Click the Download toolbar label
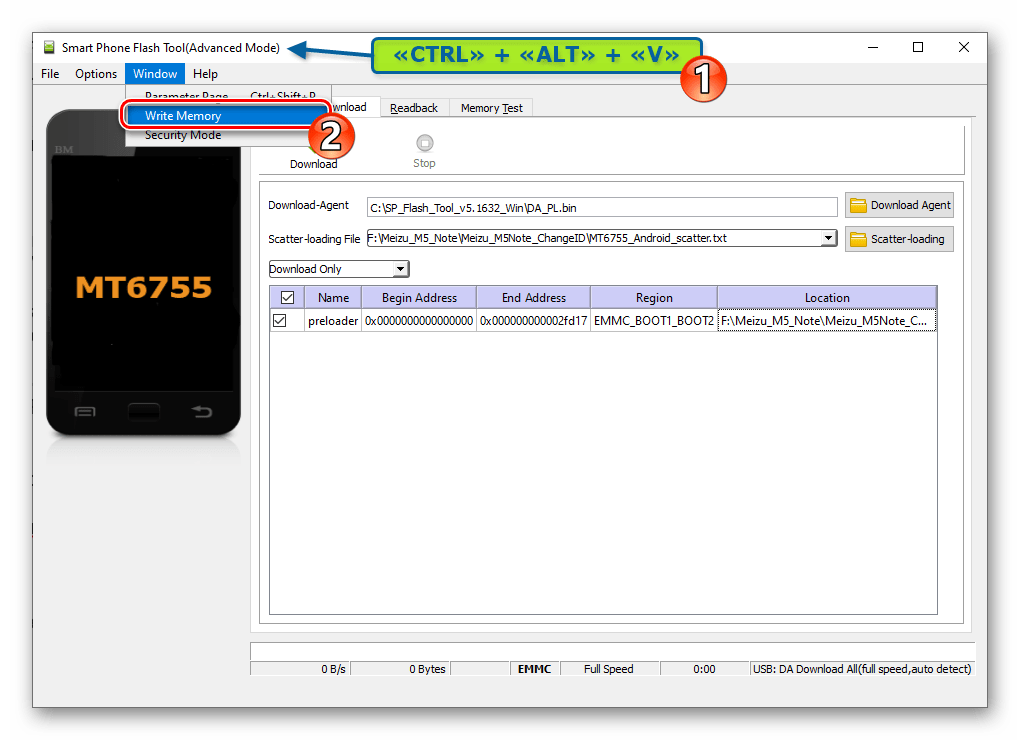The height and width of the screenshot is (740, 1020). tap(314, 164)
